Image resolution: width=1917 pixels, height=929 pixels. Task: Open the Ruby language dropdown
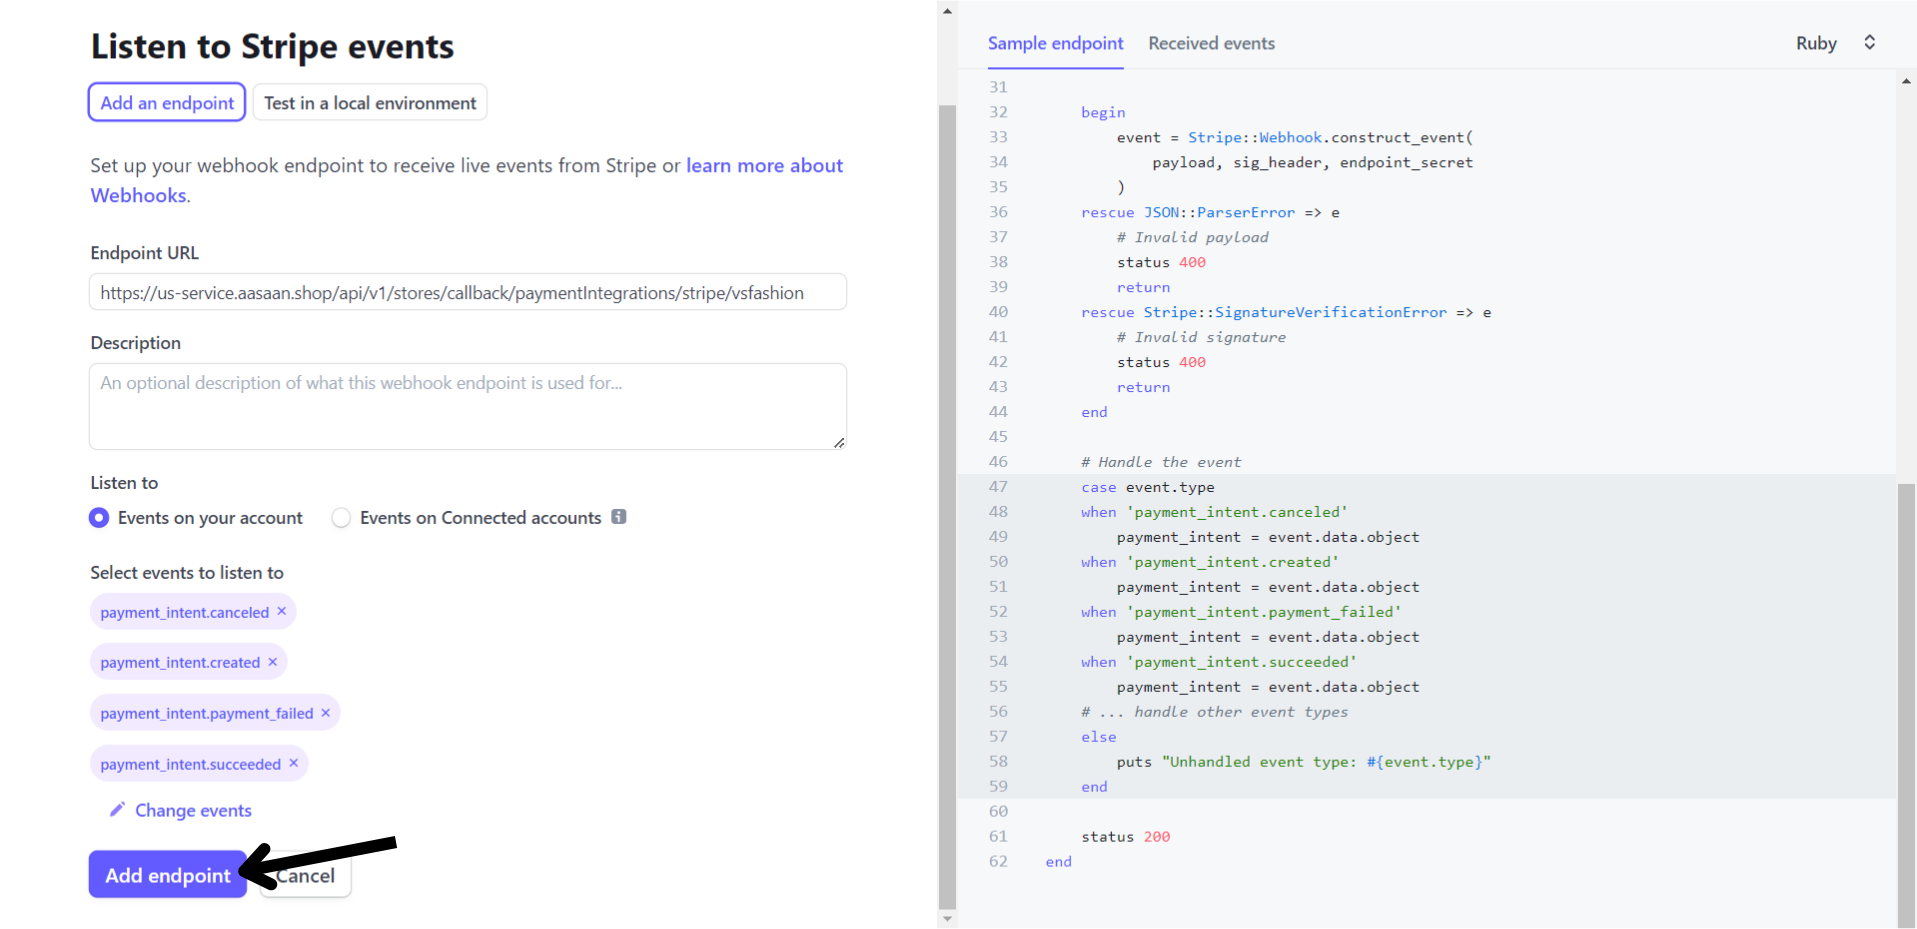(1815, 43)
